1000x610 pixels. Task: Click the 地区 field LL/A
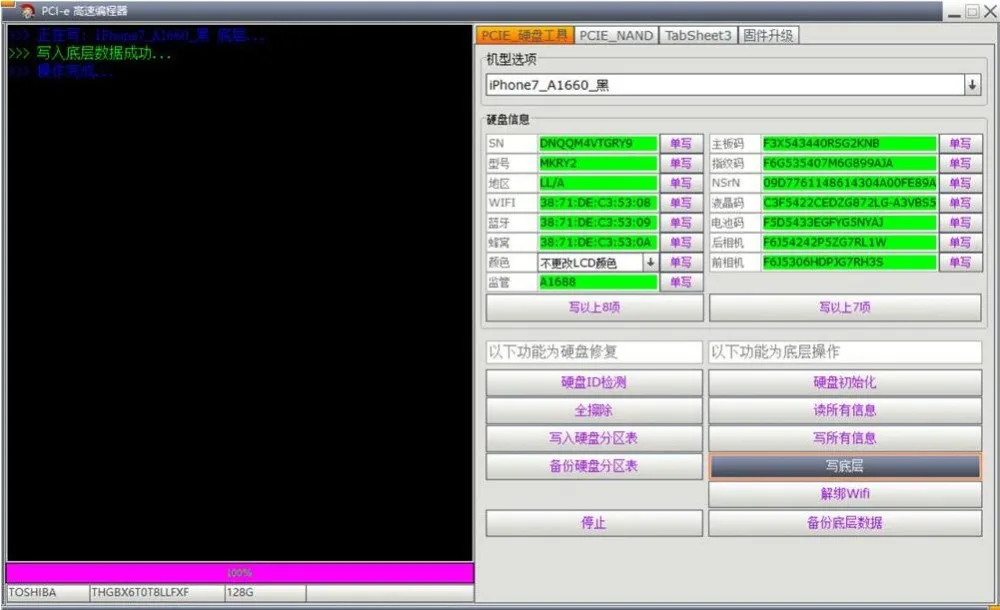pyautogui.click(x=598, y=183)
